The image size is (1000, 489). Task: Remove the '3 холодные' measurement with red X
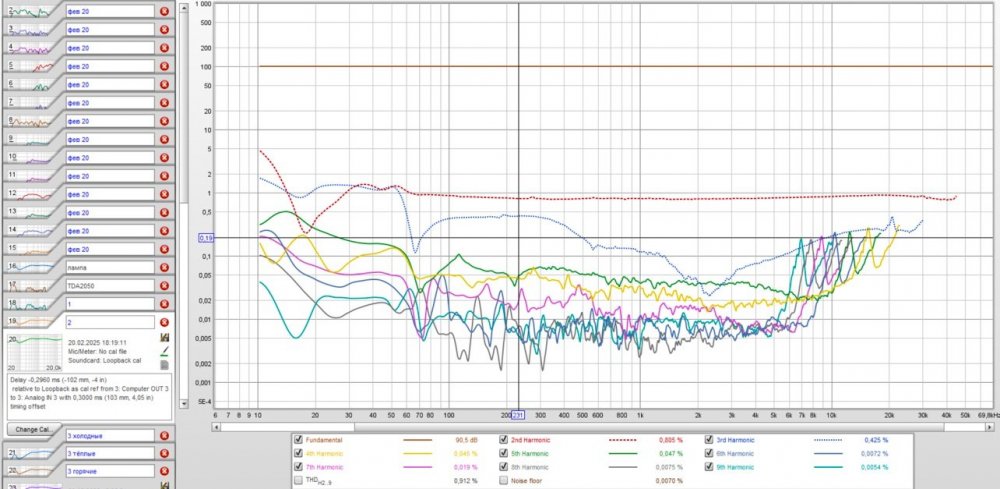pos(164,435)
